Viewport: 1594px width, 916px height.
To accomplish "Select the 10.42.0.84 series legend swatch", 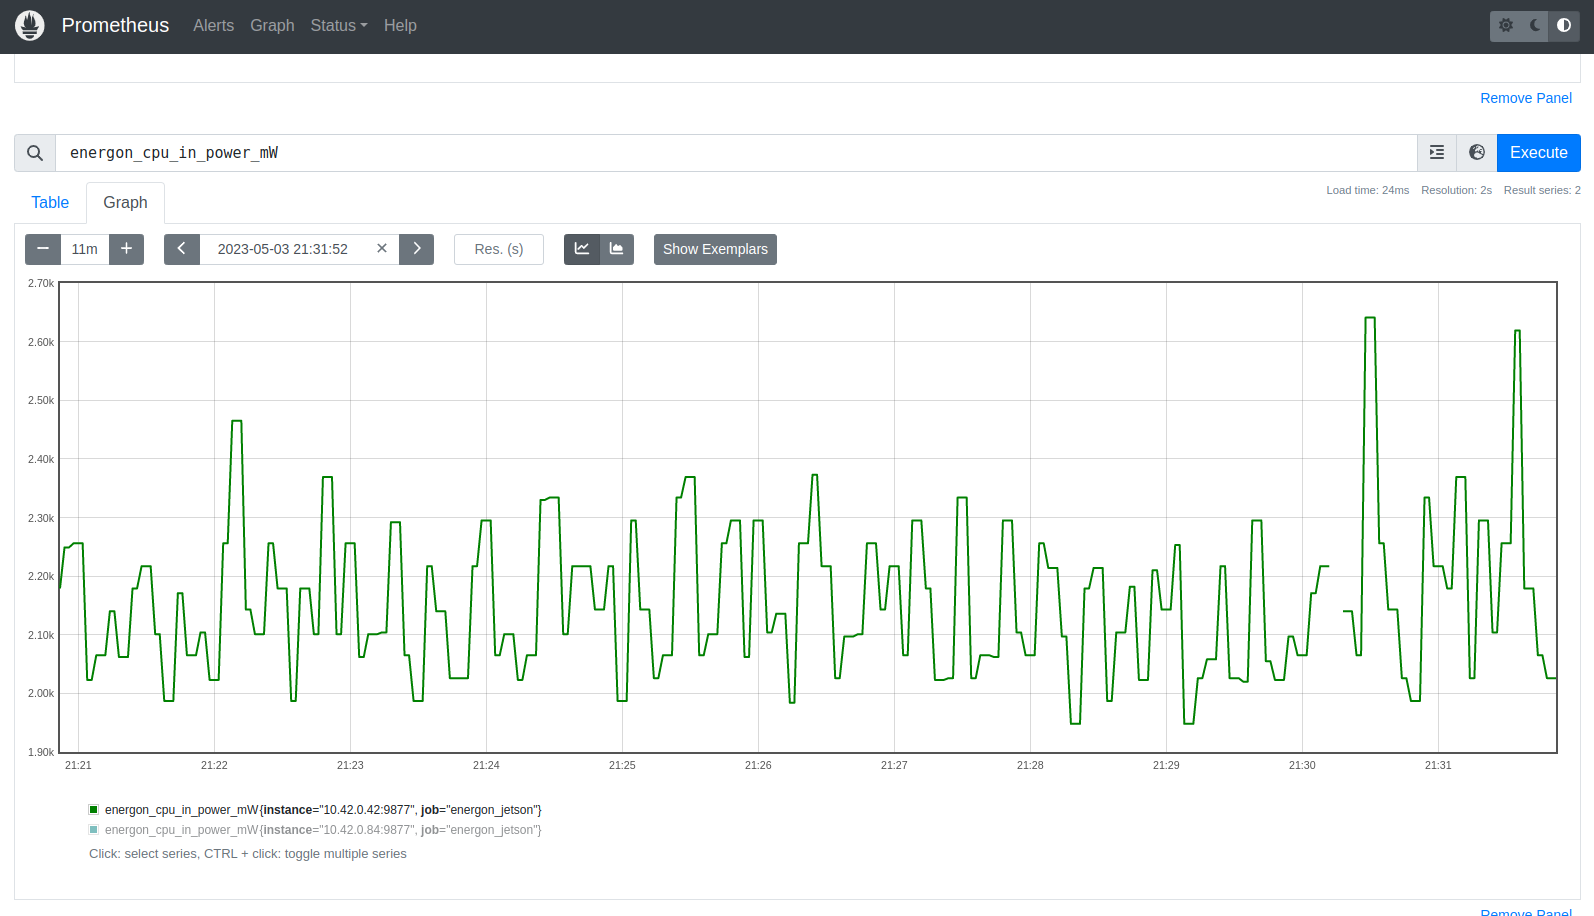I will 94,830.
